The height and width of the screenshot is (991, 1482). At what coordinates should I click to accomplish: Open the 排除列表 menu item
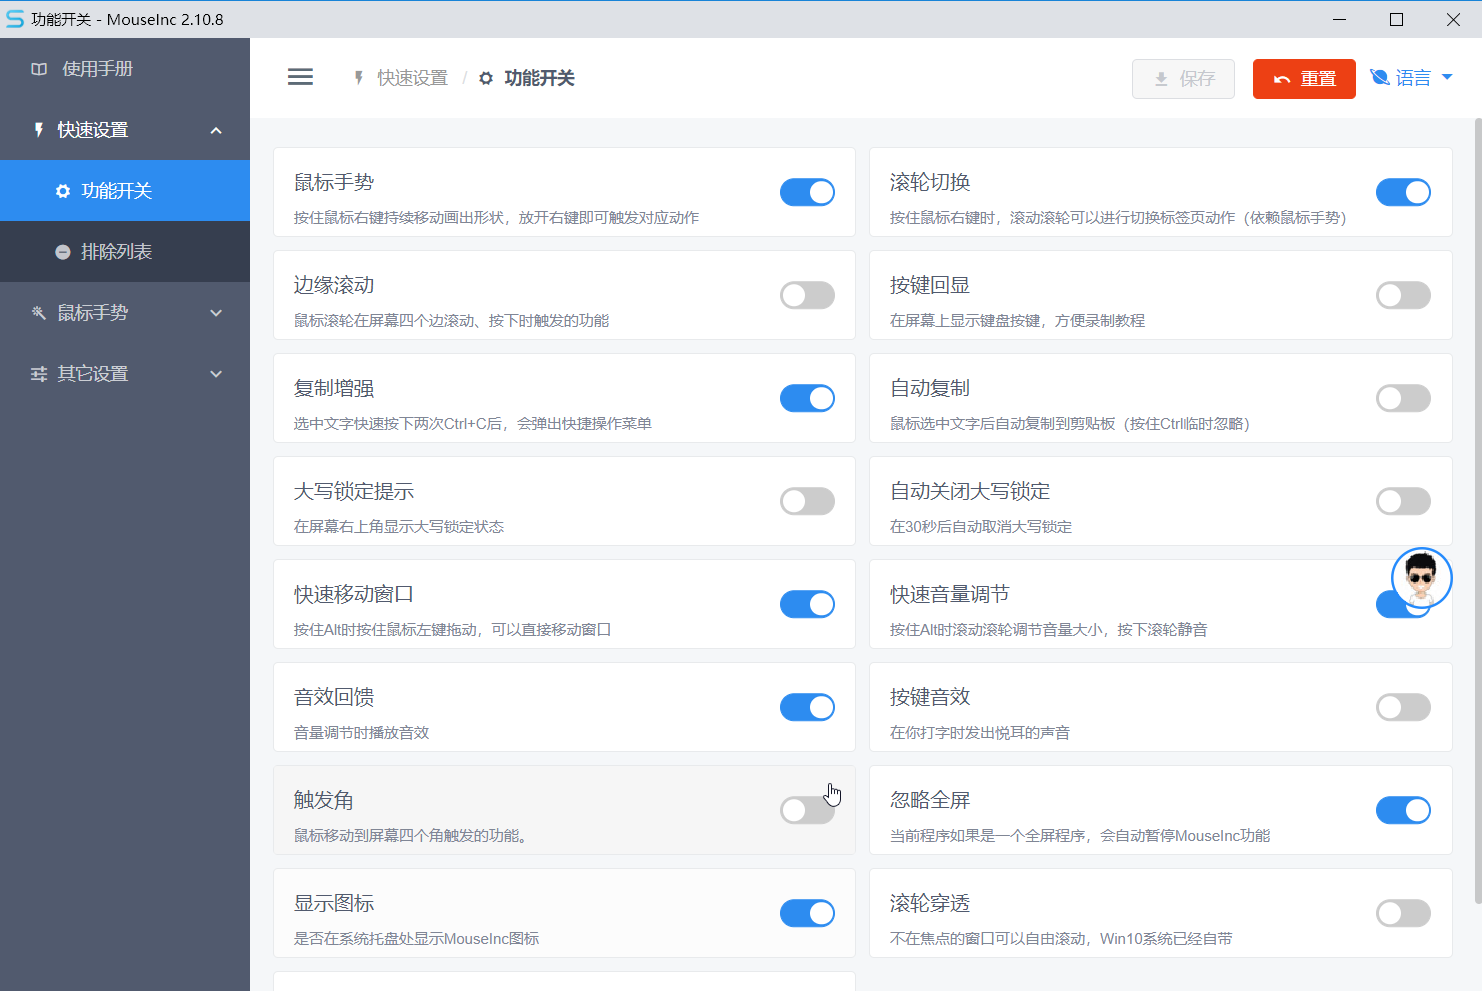point(116,252)
